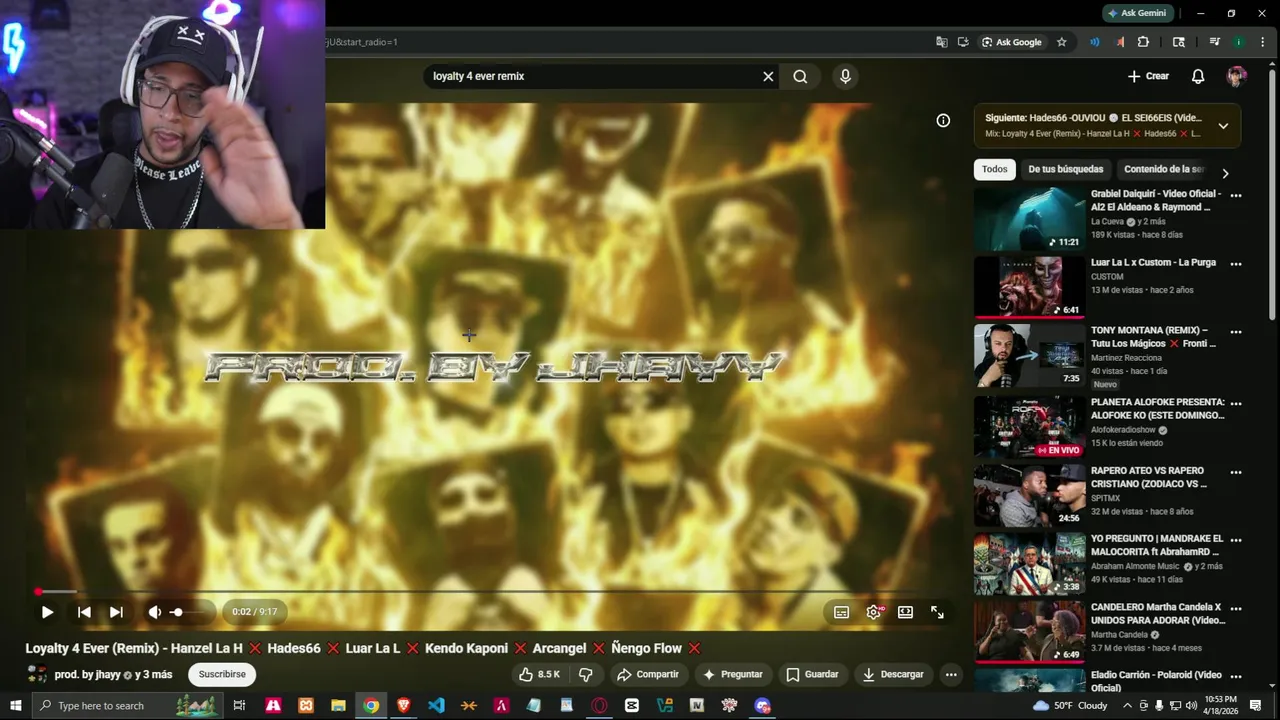This screenshot has height=720, width=1280.
Task: Open options for Grabiel Daiquirí video
Action: coord(1236,196)
